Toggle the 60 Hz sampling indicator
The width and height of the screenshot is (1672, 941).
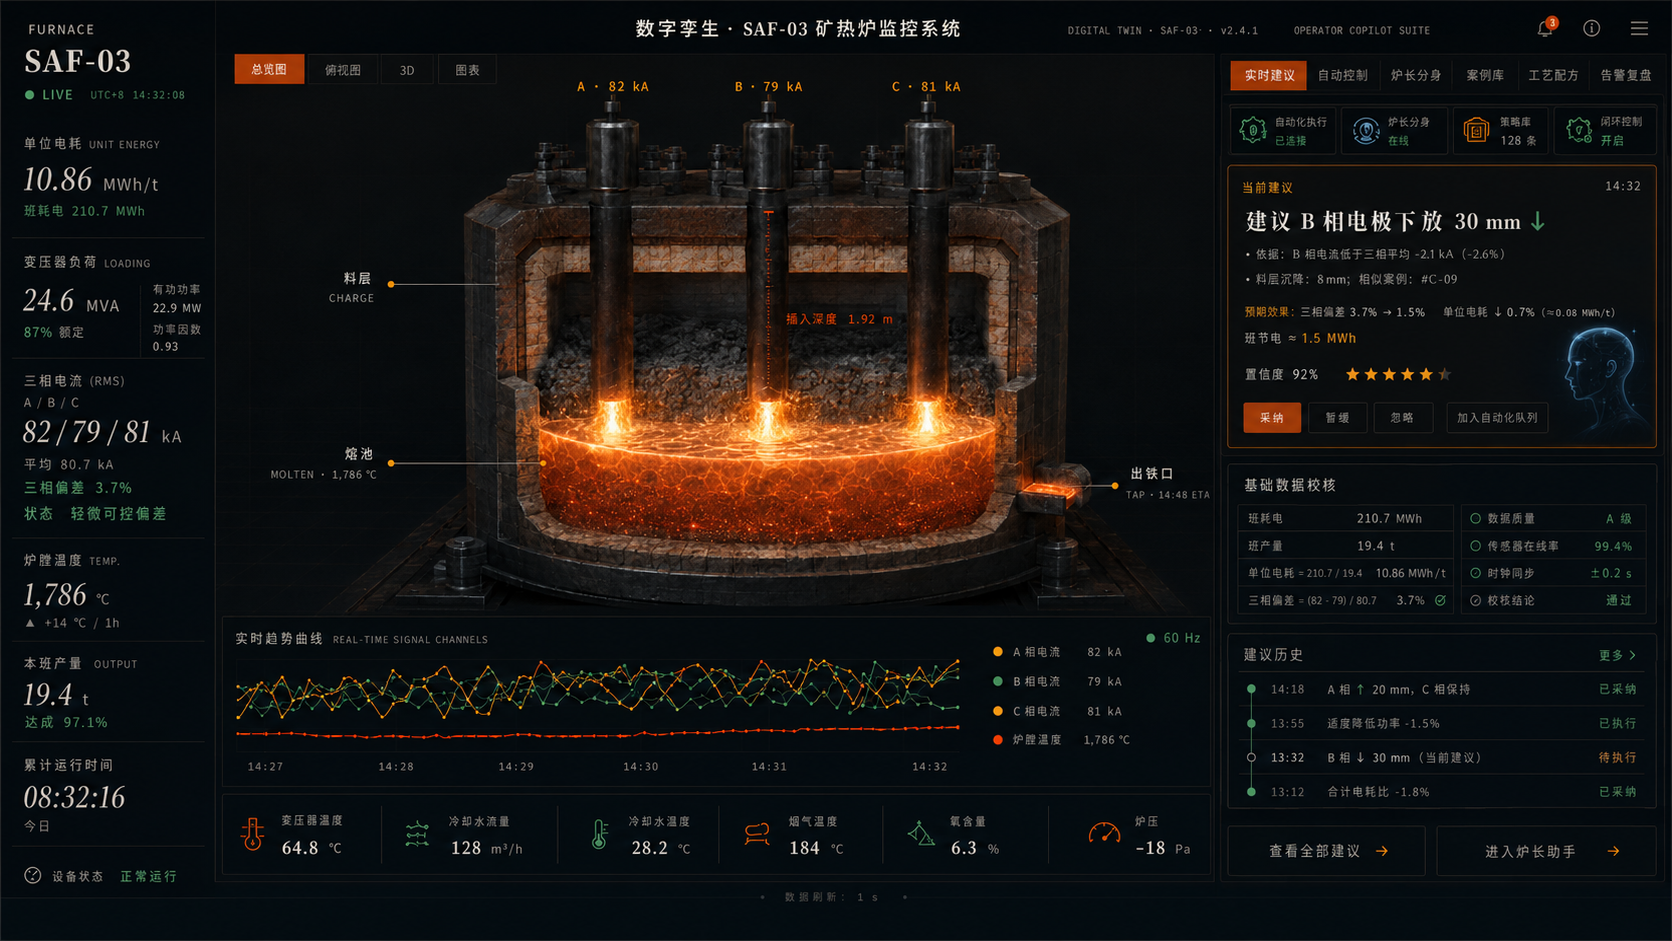click(1173, 638)
